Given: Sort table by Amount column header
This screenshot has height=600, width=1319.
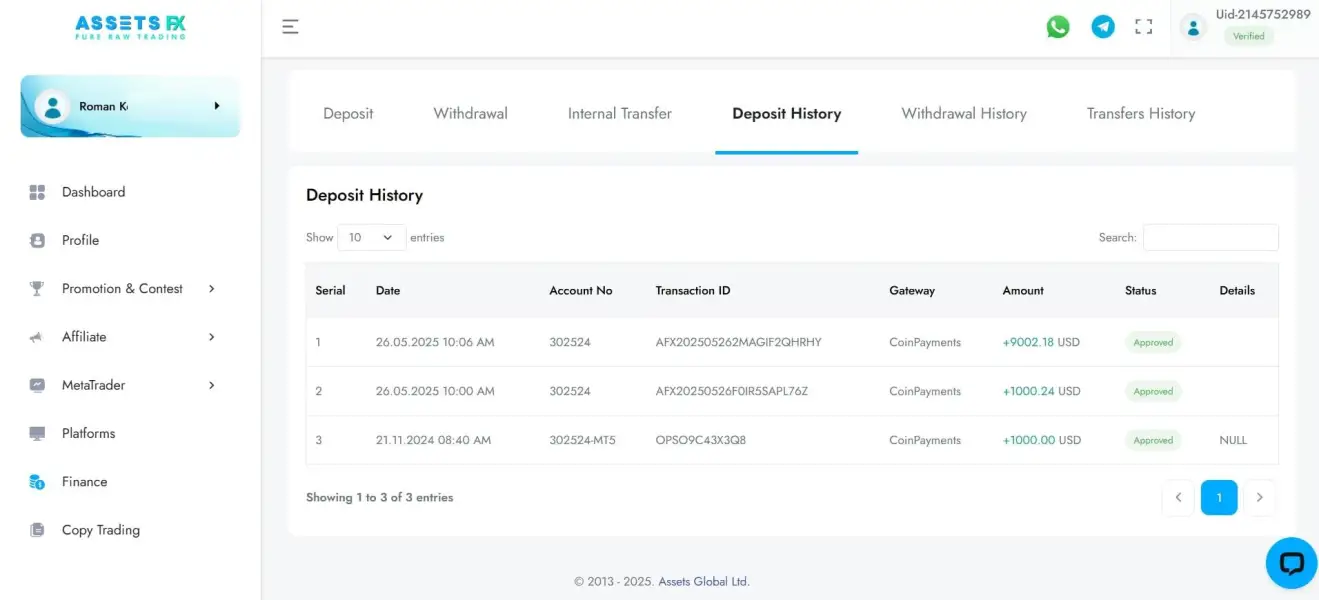Looking at the screenshot, I should (x=1023, y=291).
